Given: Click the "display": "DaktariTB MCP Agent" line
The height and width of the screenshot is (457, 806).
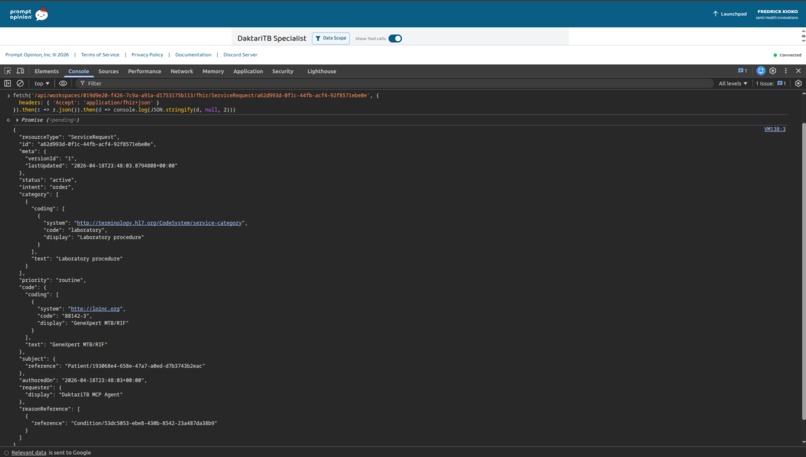Looking at the screenshot, I should (x=74, y=395).
